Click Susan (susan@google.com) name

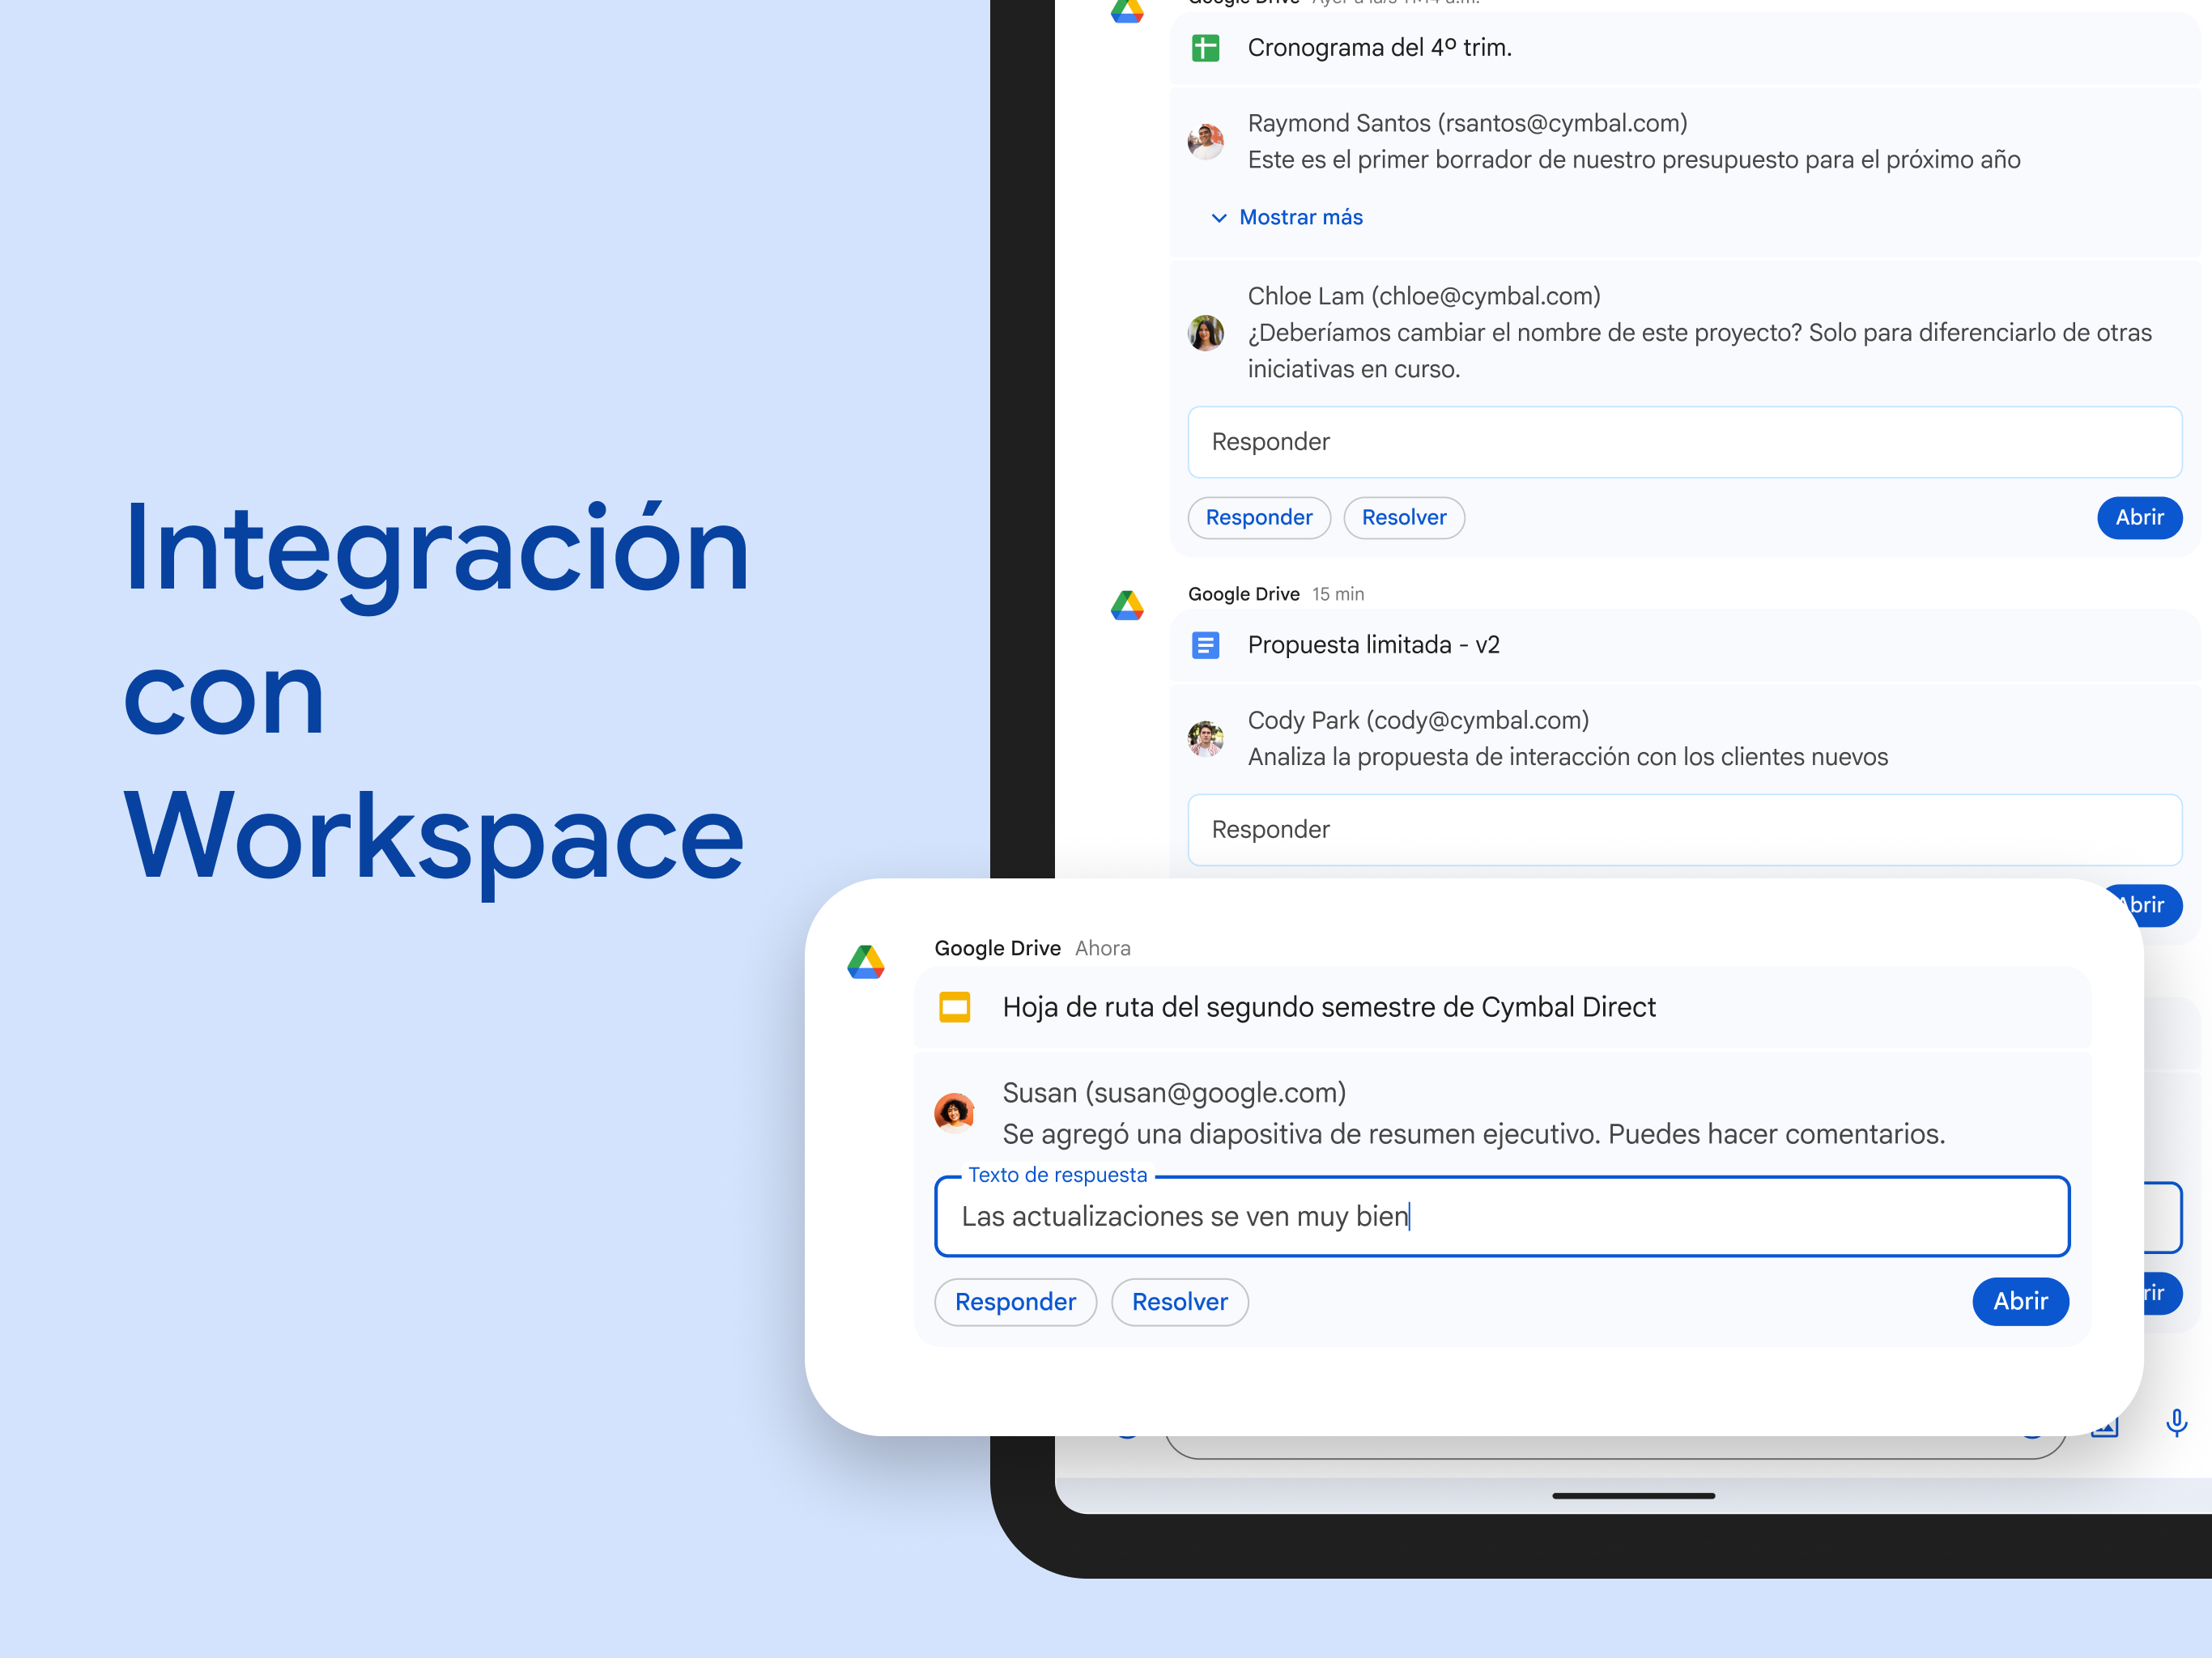coord(1174,1092)
